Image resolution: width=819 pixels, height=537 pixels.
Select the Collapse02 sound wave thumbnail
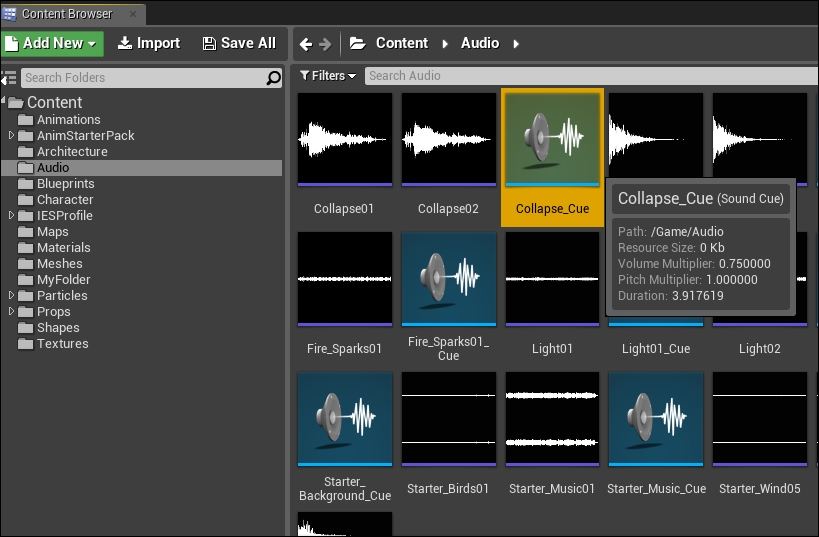(449, 139)
